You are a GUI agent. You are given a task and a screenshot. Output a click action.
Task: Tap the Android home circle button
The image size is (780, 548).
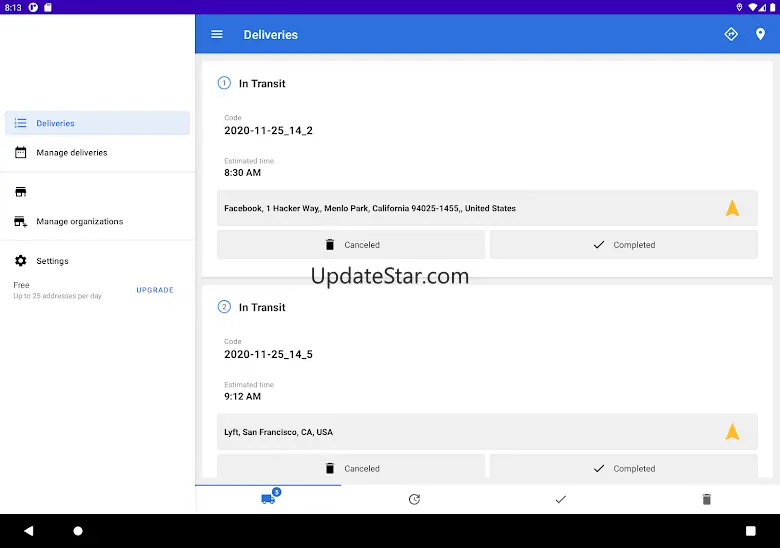pyautogui.click(x=78, y=531)
